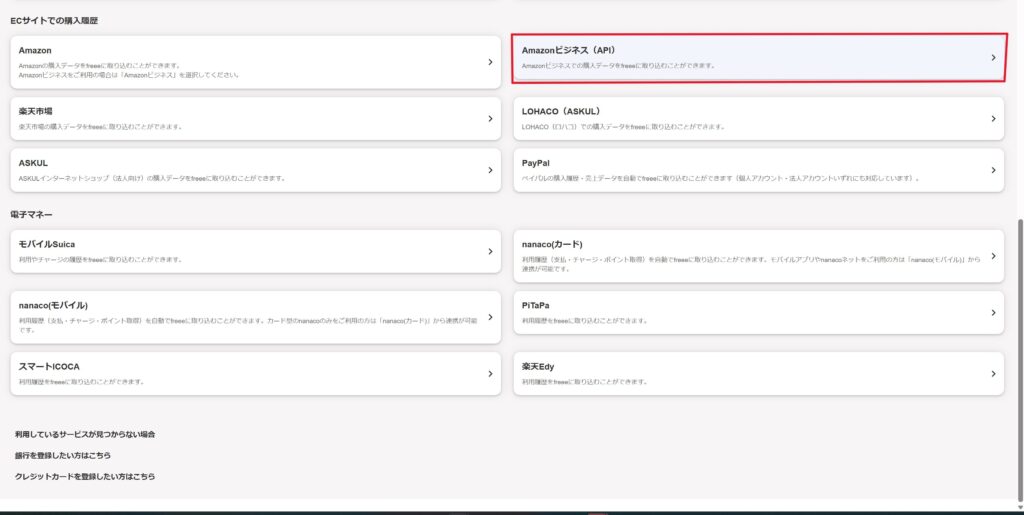1024x515 pixels.
Task: Open Amazonビジネス（API） card
Action: (759, 57)
